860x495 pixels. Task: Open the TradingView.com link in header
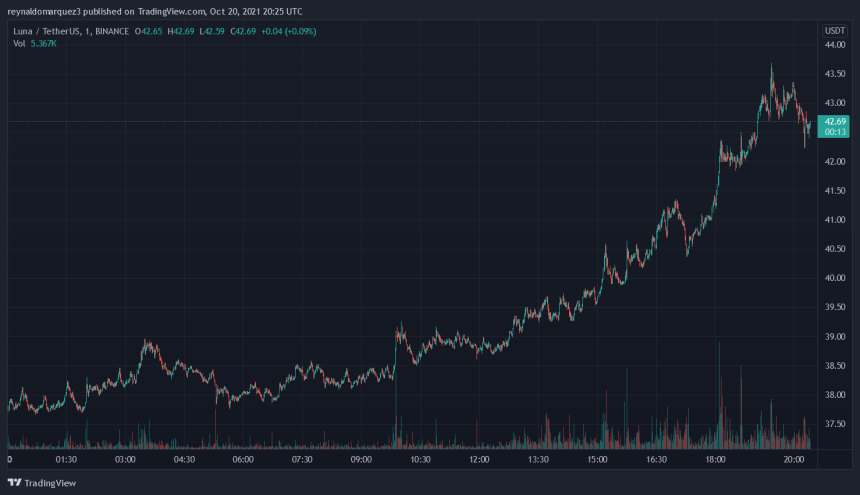pos(170,11)
